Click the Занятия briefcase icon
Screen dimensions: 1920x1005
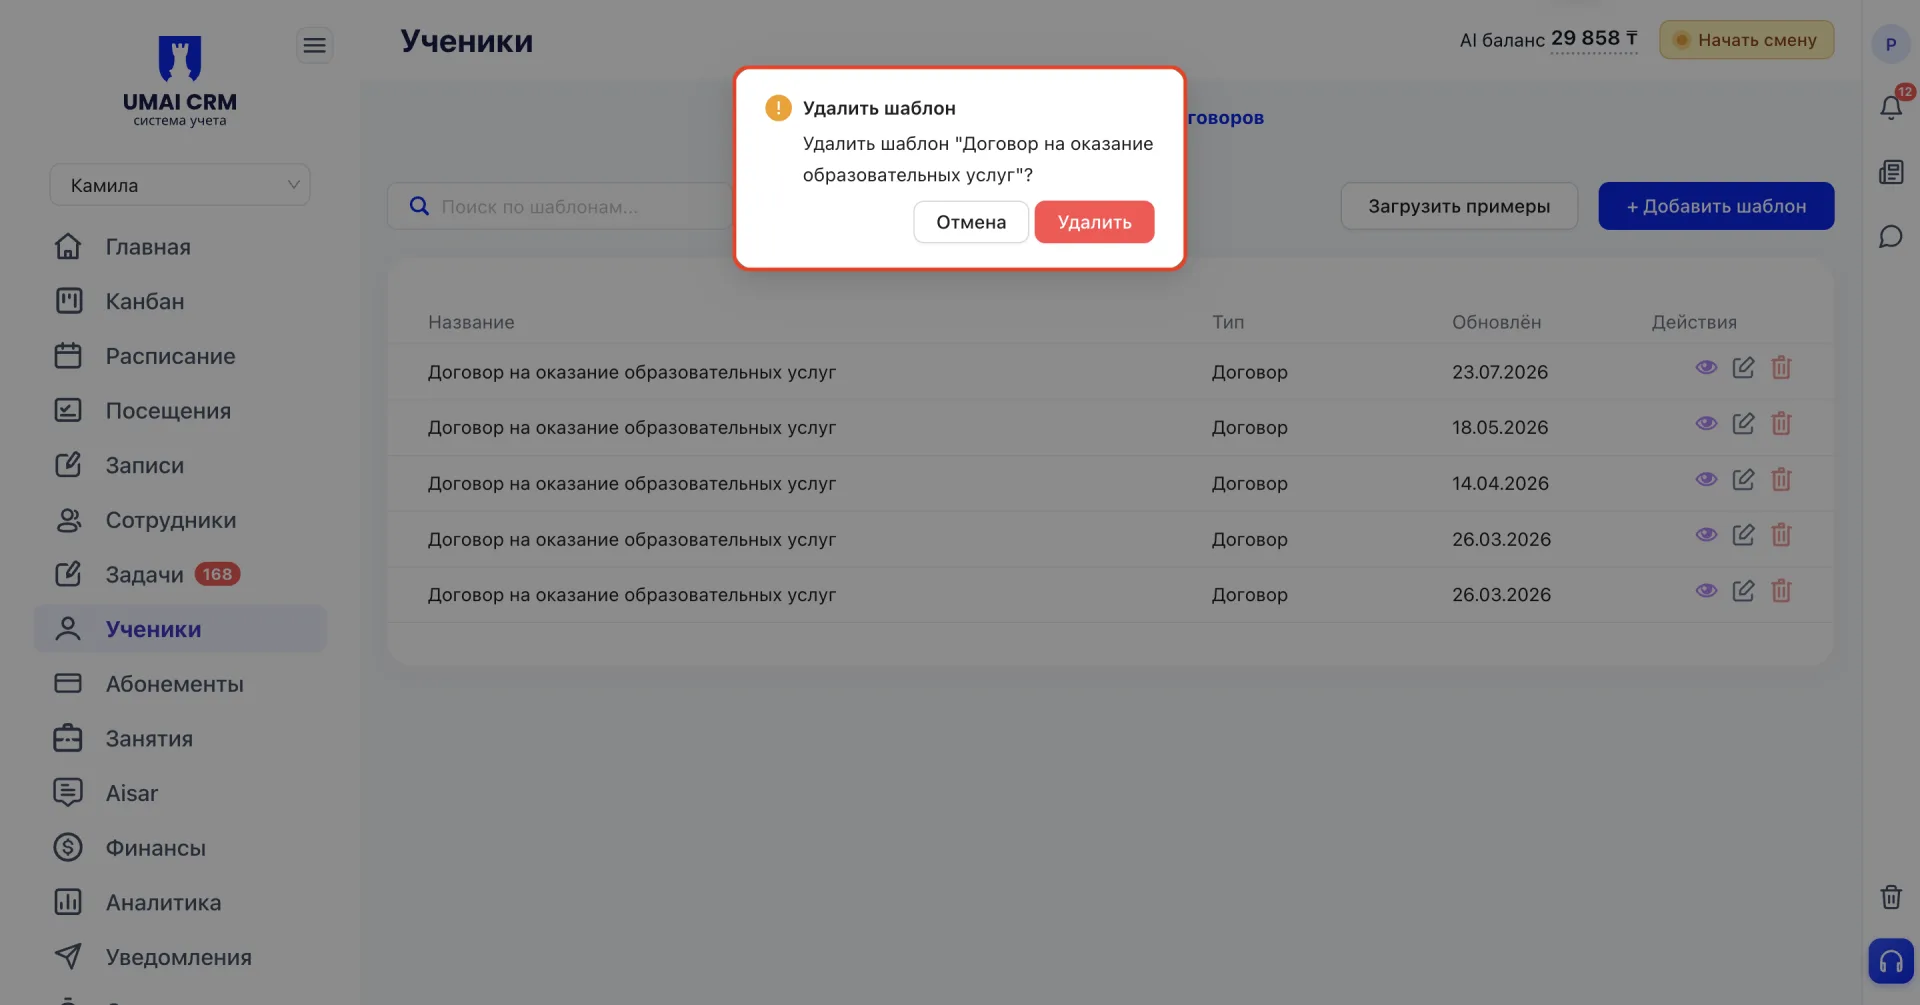coord(68,738)
